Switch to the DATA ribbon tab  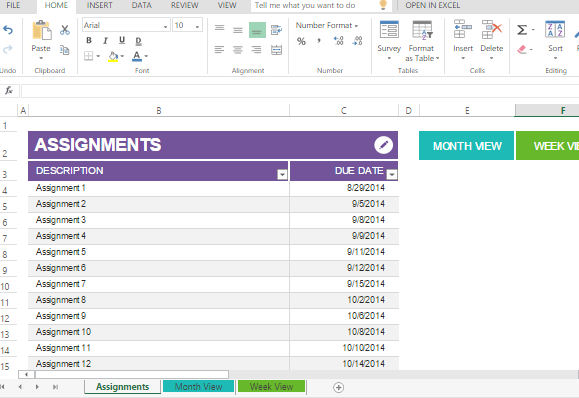point(141,6)
